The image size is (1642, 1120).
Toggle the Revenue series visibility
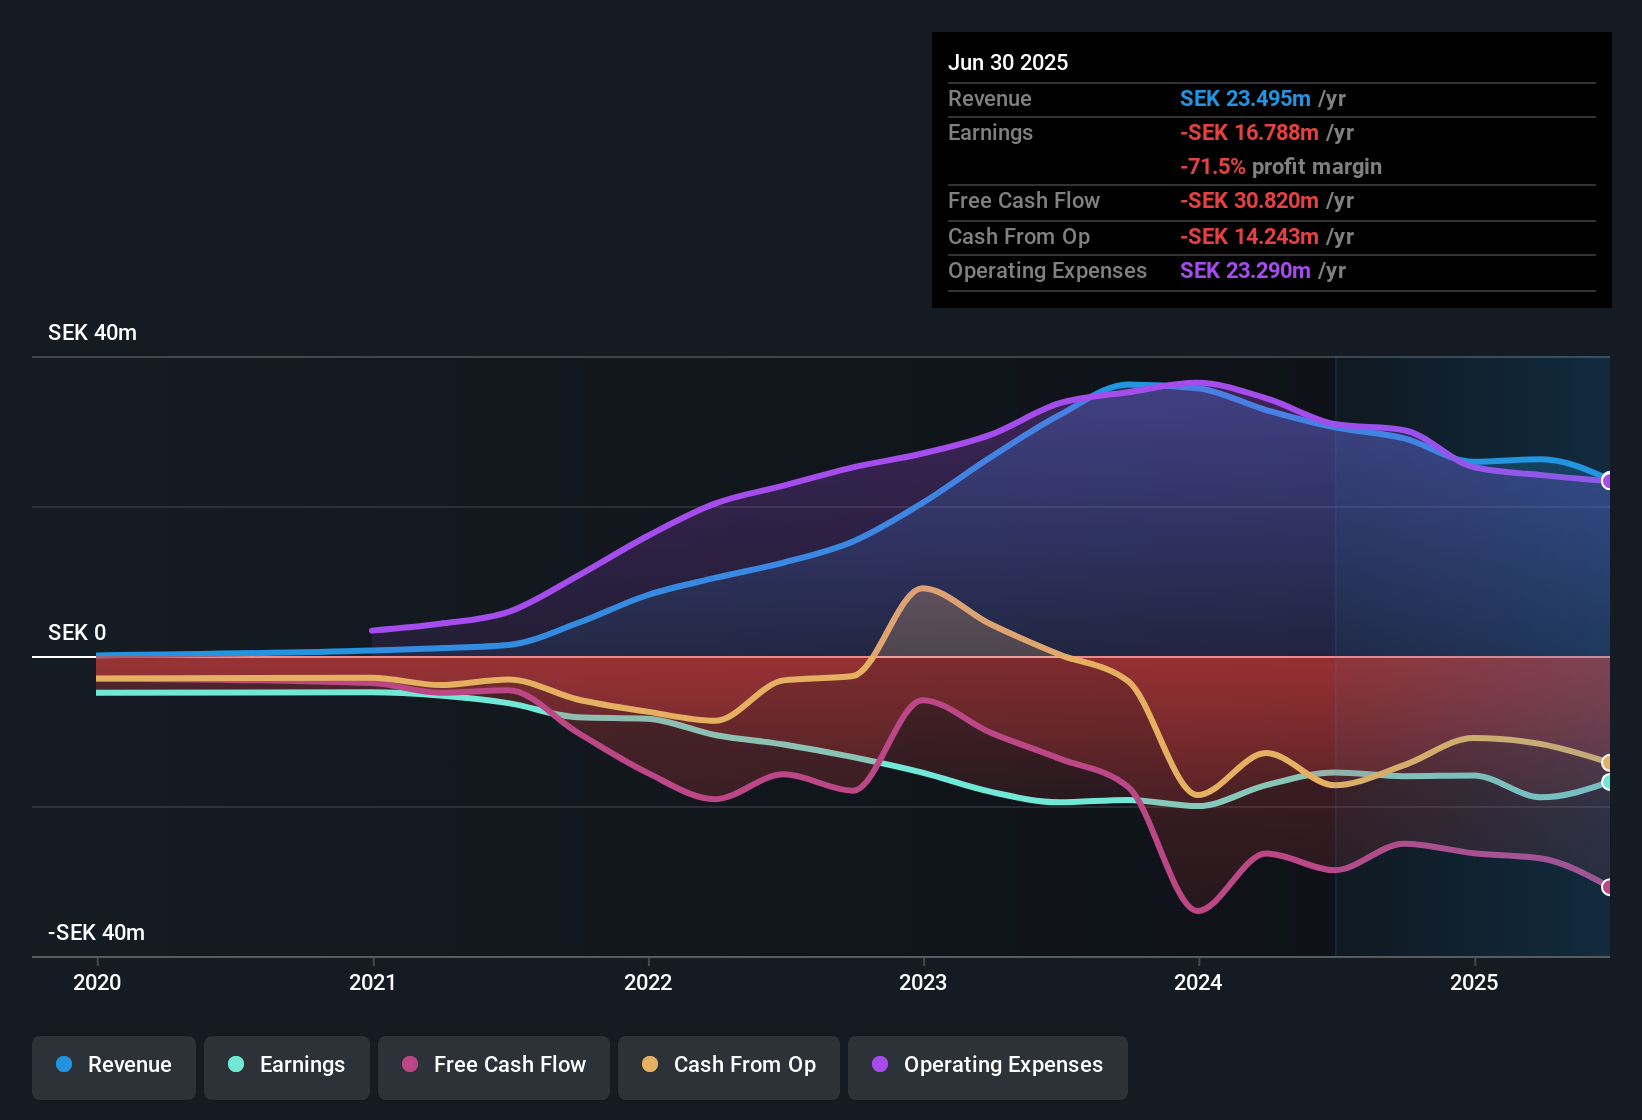pos(113,1065)
